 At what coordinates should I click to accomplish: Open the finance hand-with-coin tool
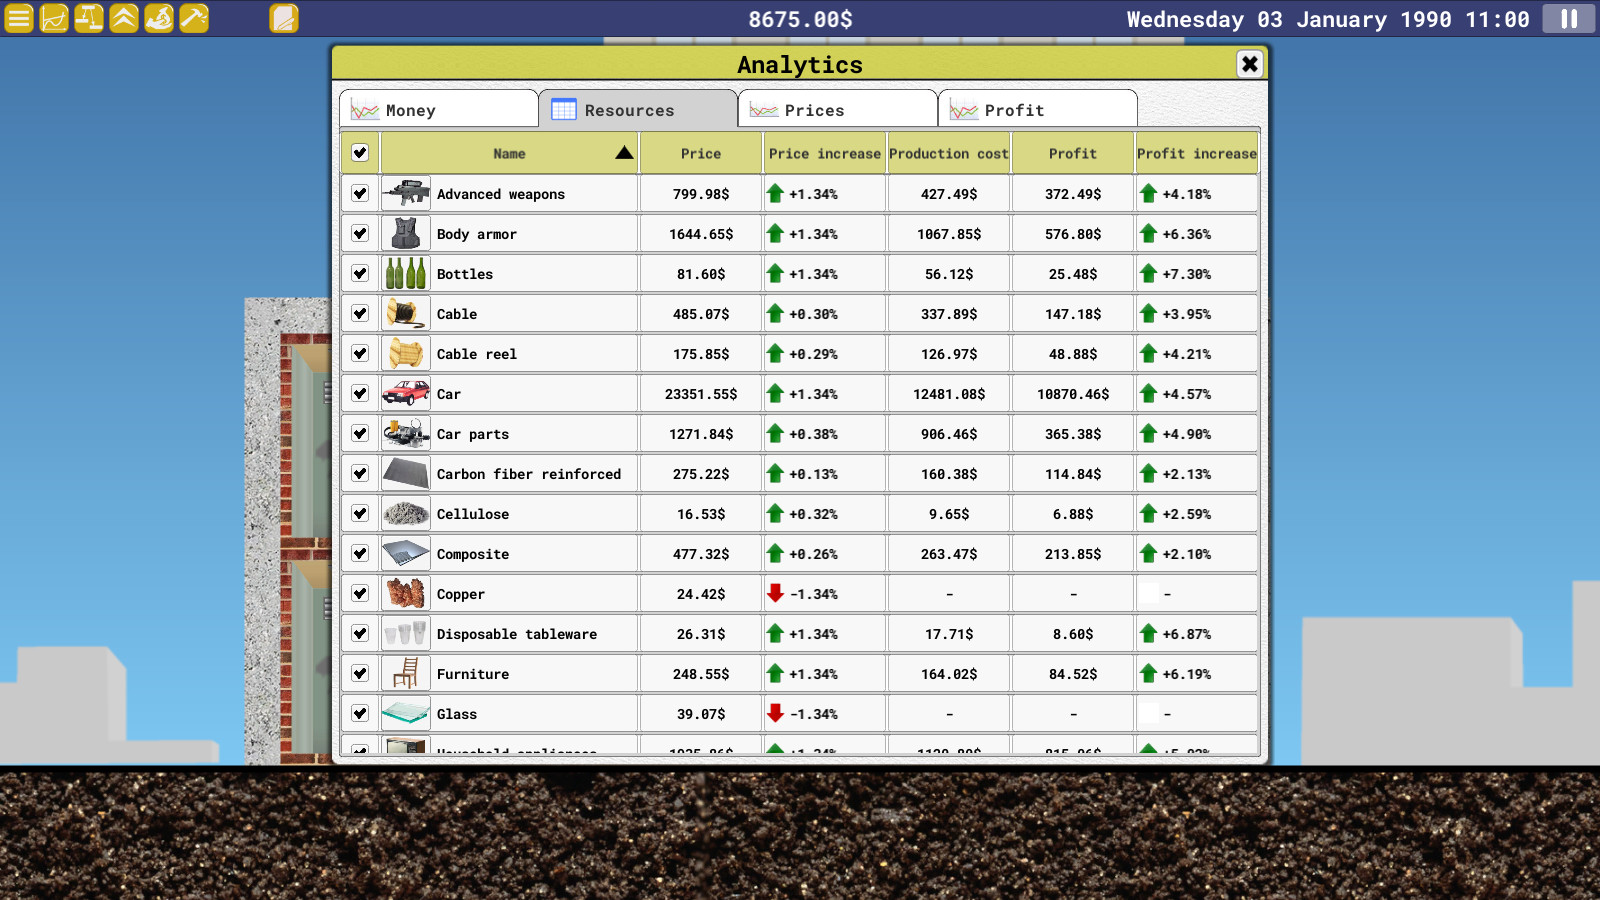157,17
